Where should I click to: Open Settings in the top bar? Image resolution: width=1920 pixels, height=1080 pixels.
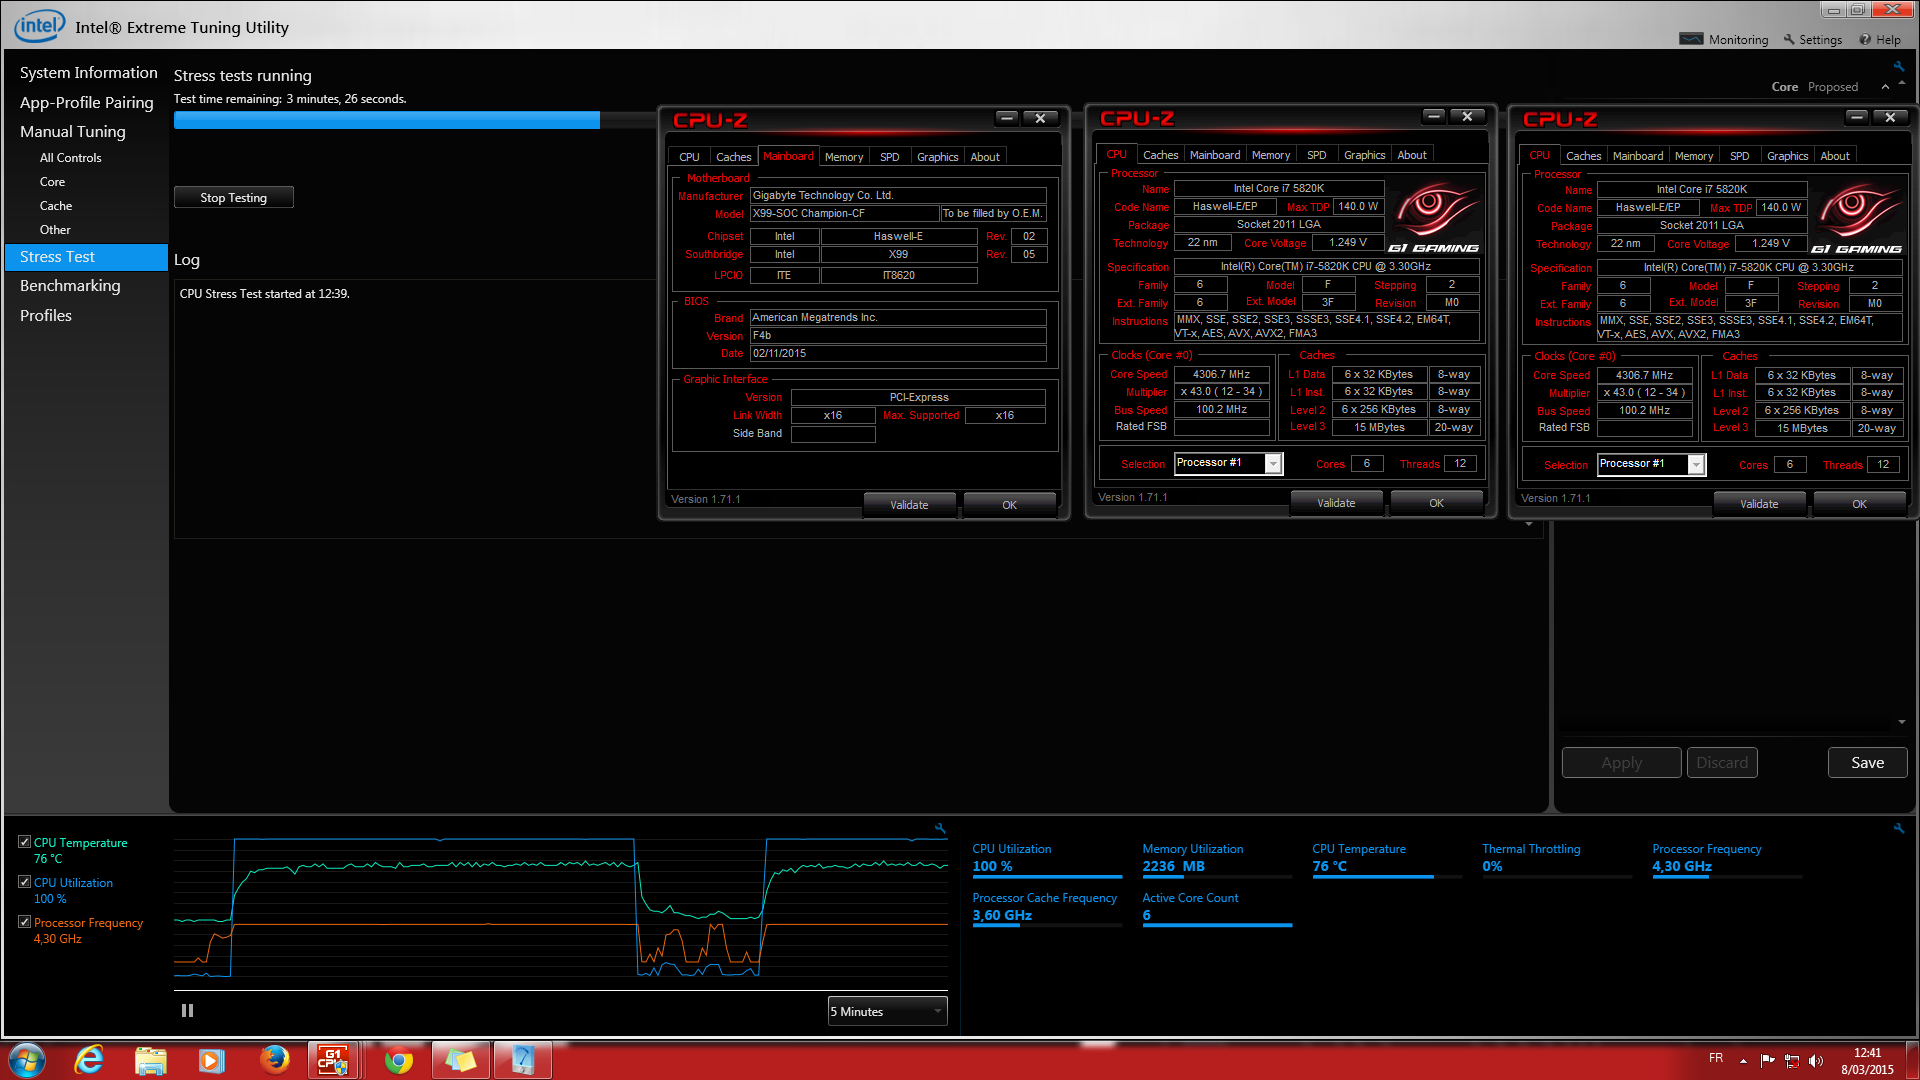pos(1812,40)
